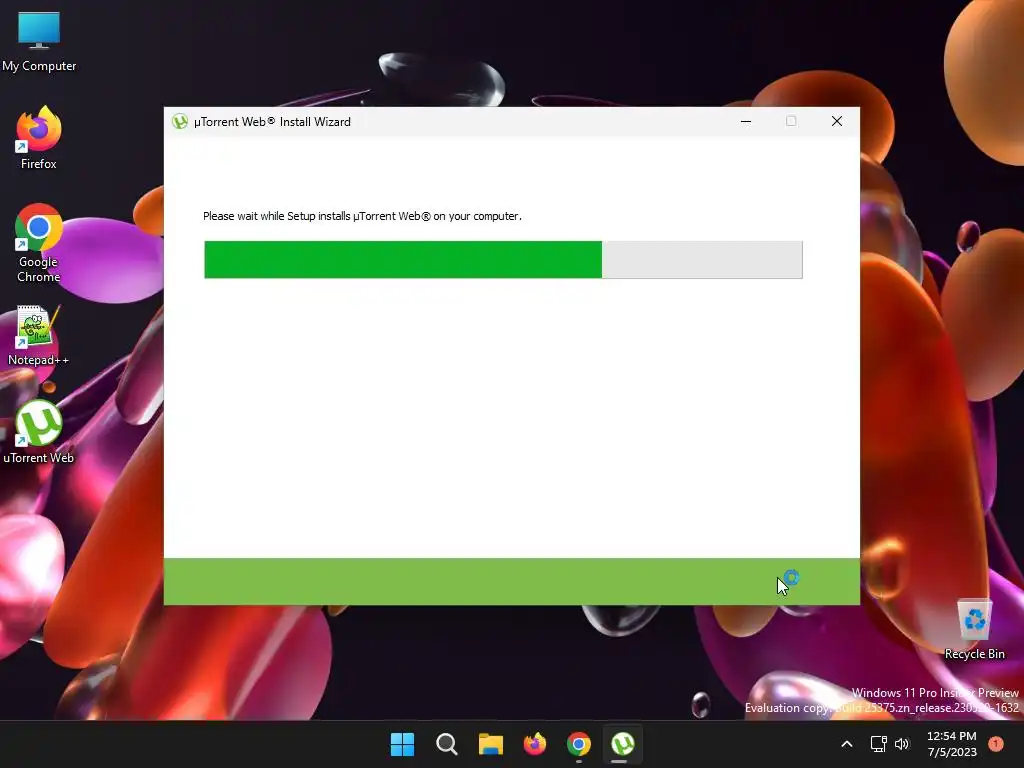Viewport: 1024px width, 768px height.
Task: Open Google Chrome desktop shortcut
Action: pos(39,243)
